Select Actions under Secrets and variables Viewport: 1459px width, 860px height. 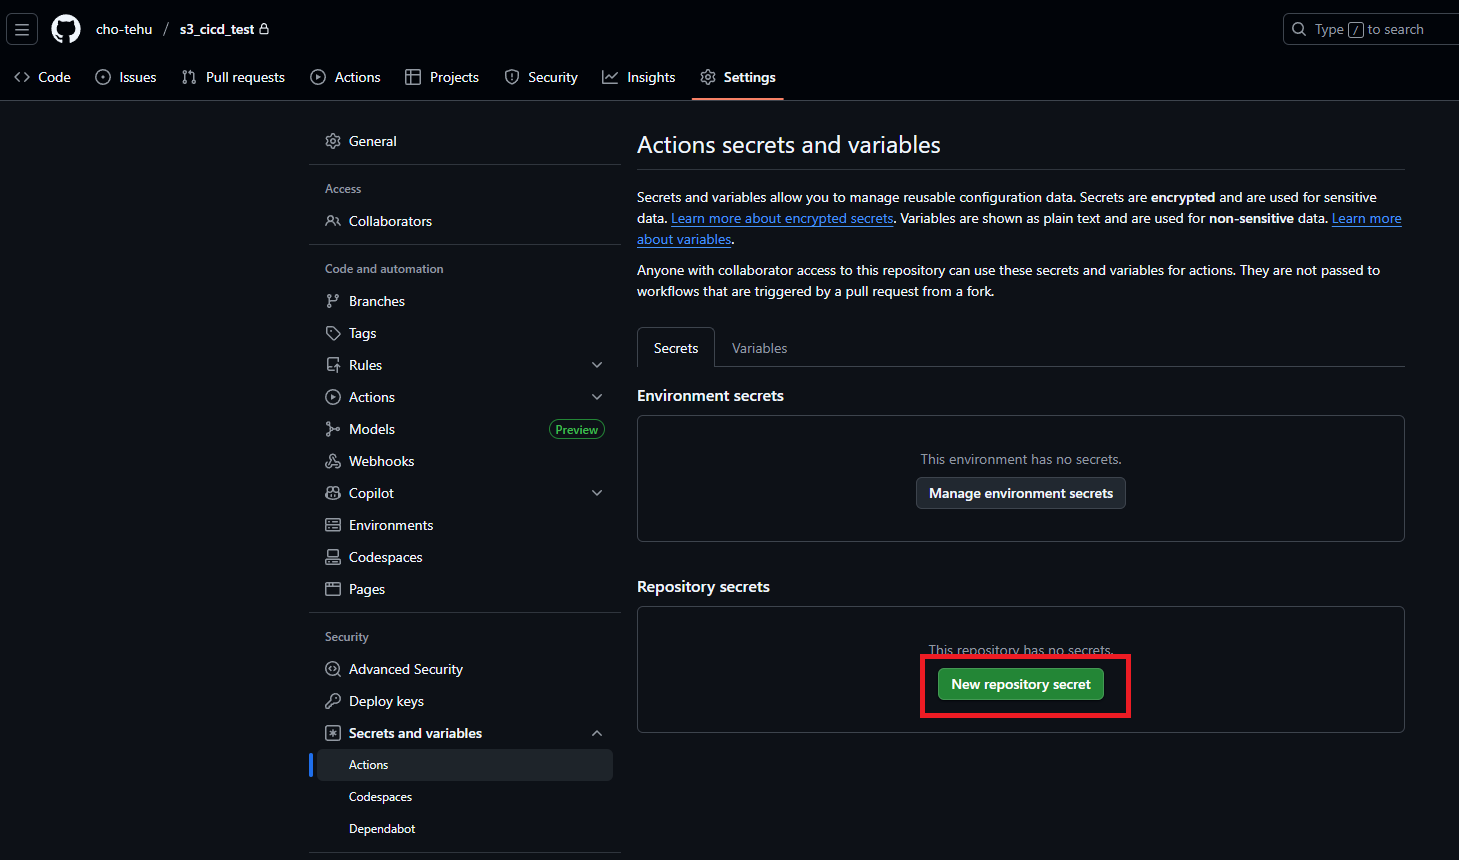pyautogui.click(x=465, y=765)
